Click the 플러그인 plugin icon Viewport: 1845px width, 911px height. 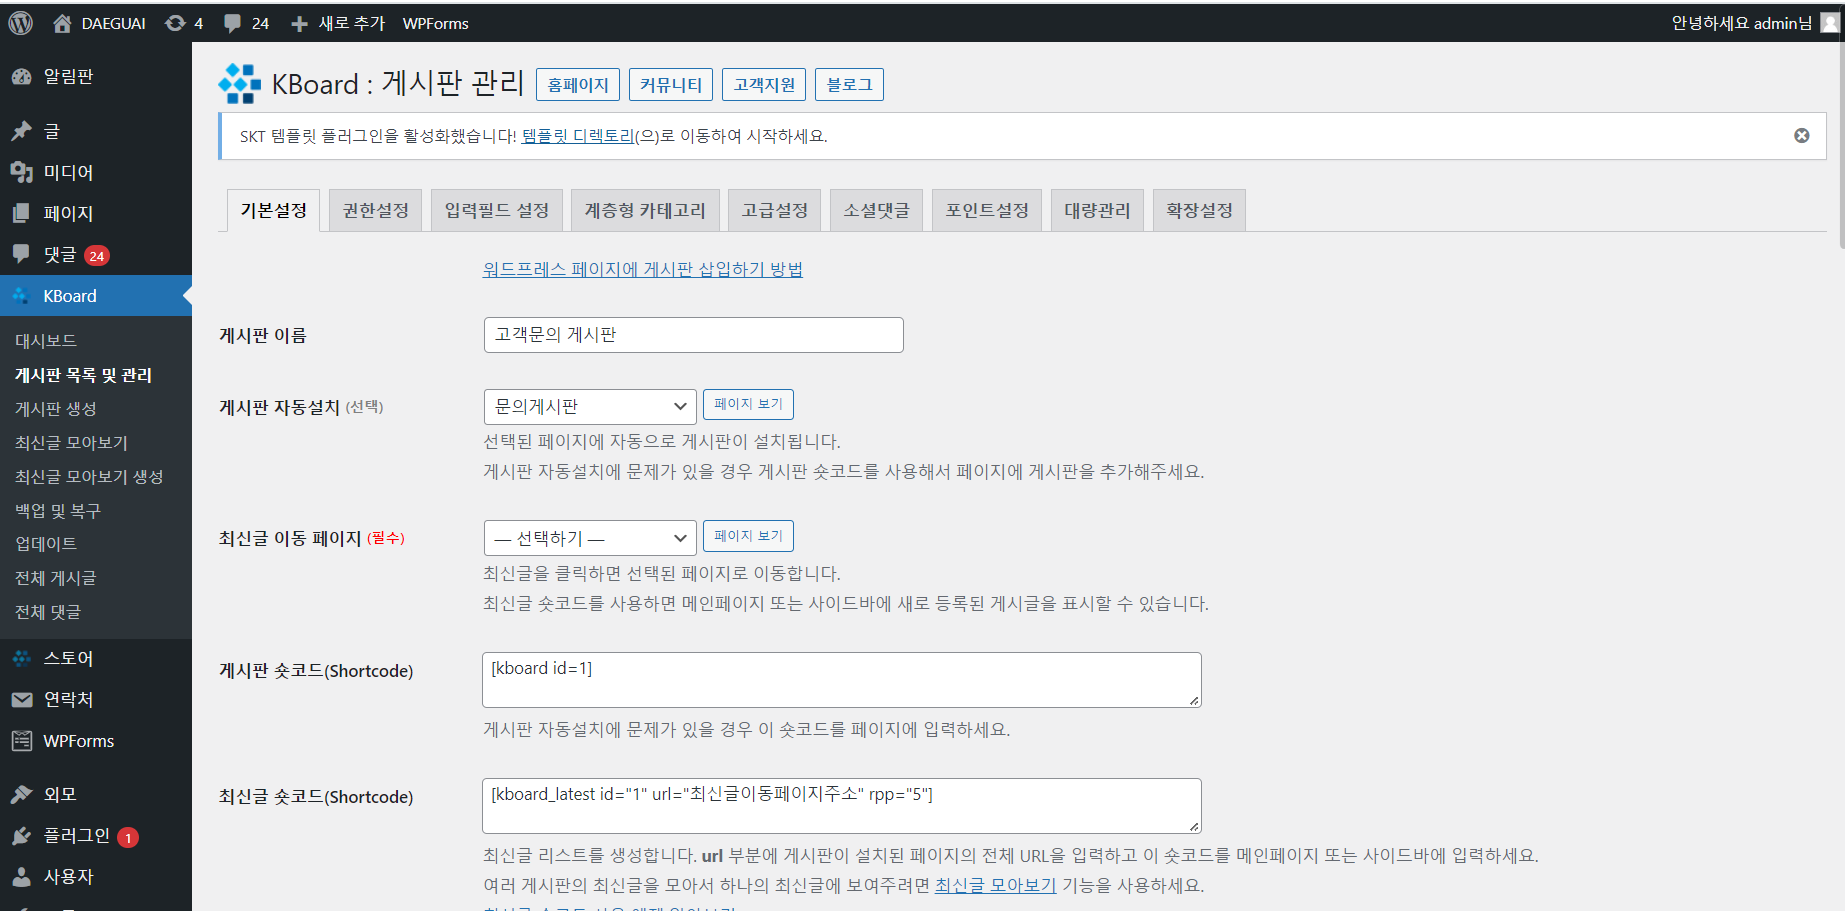click(21, 836)
